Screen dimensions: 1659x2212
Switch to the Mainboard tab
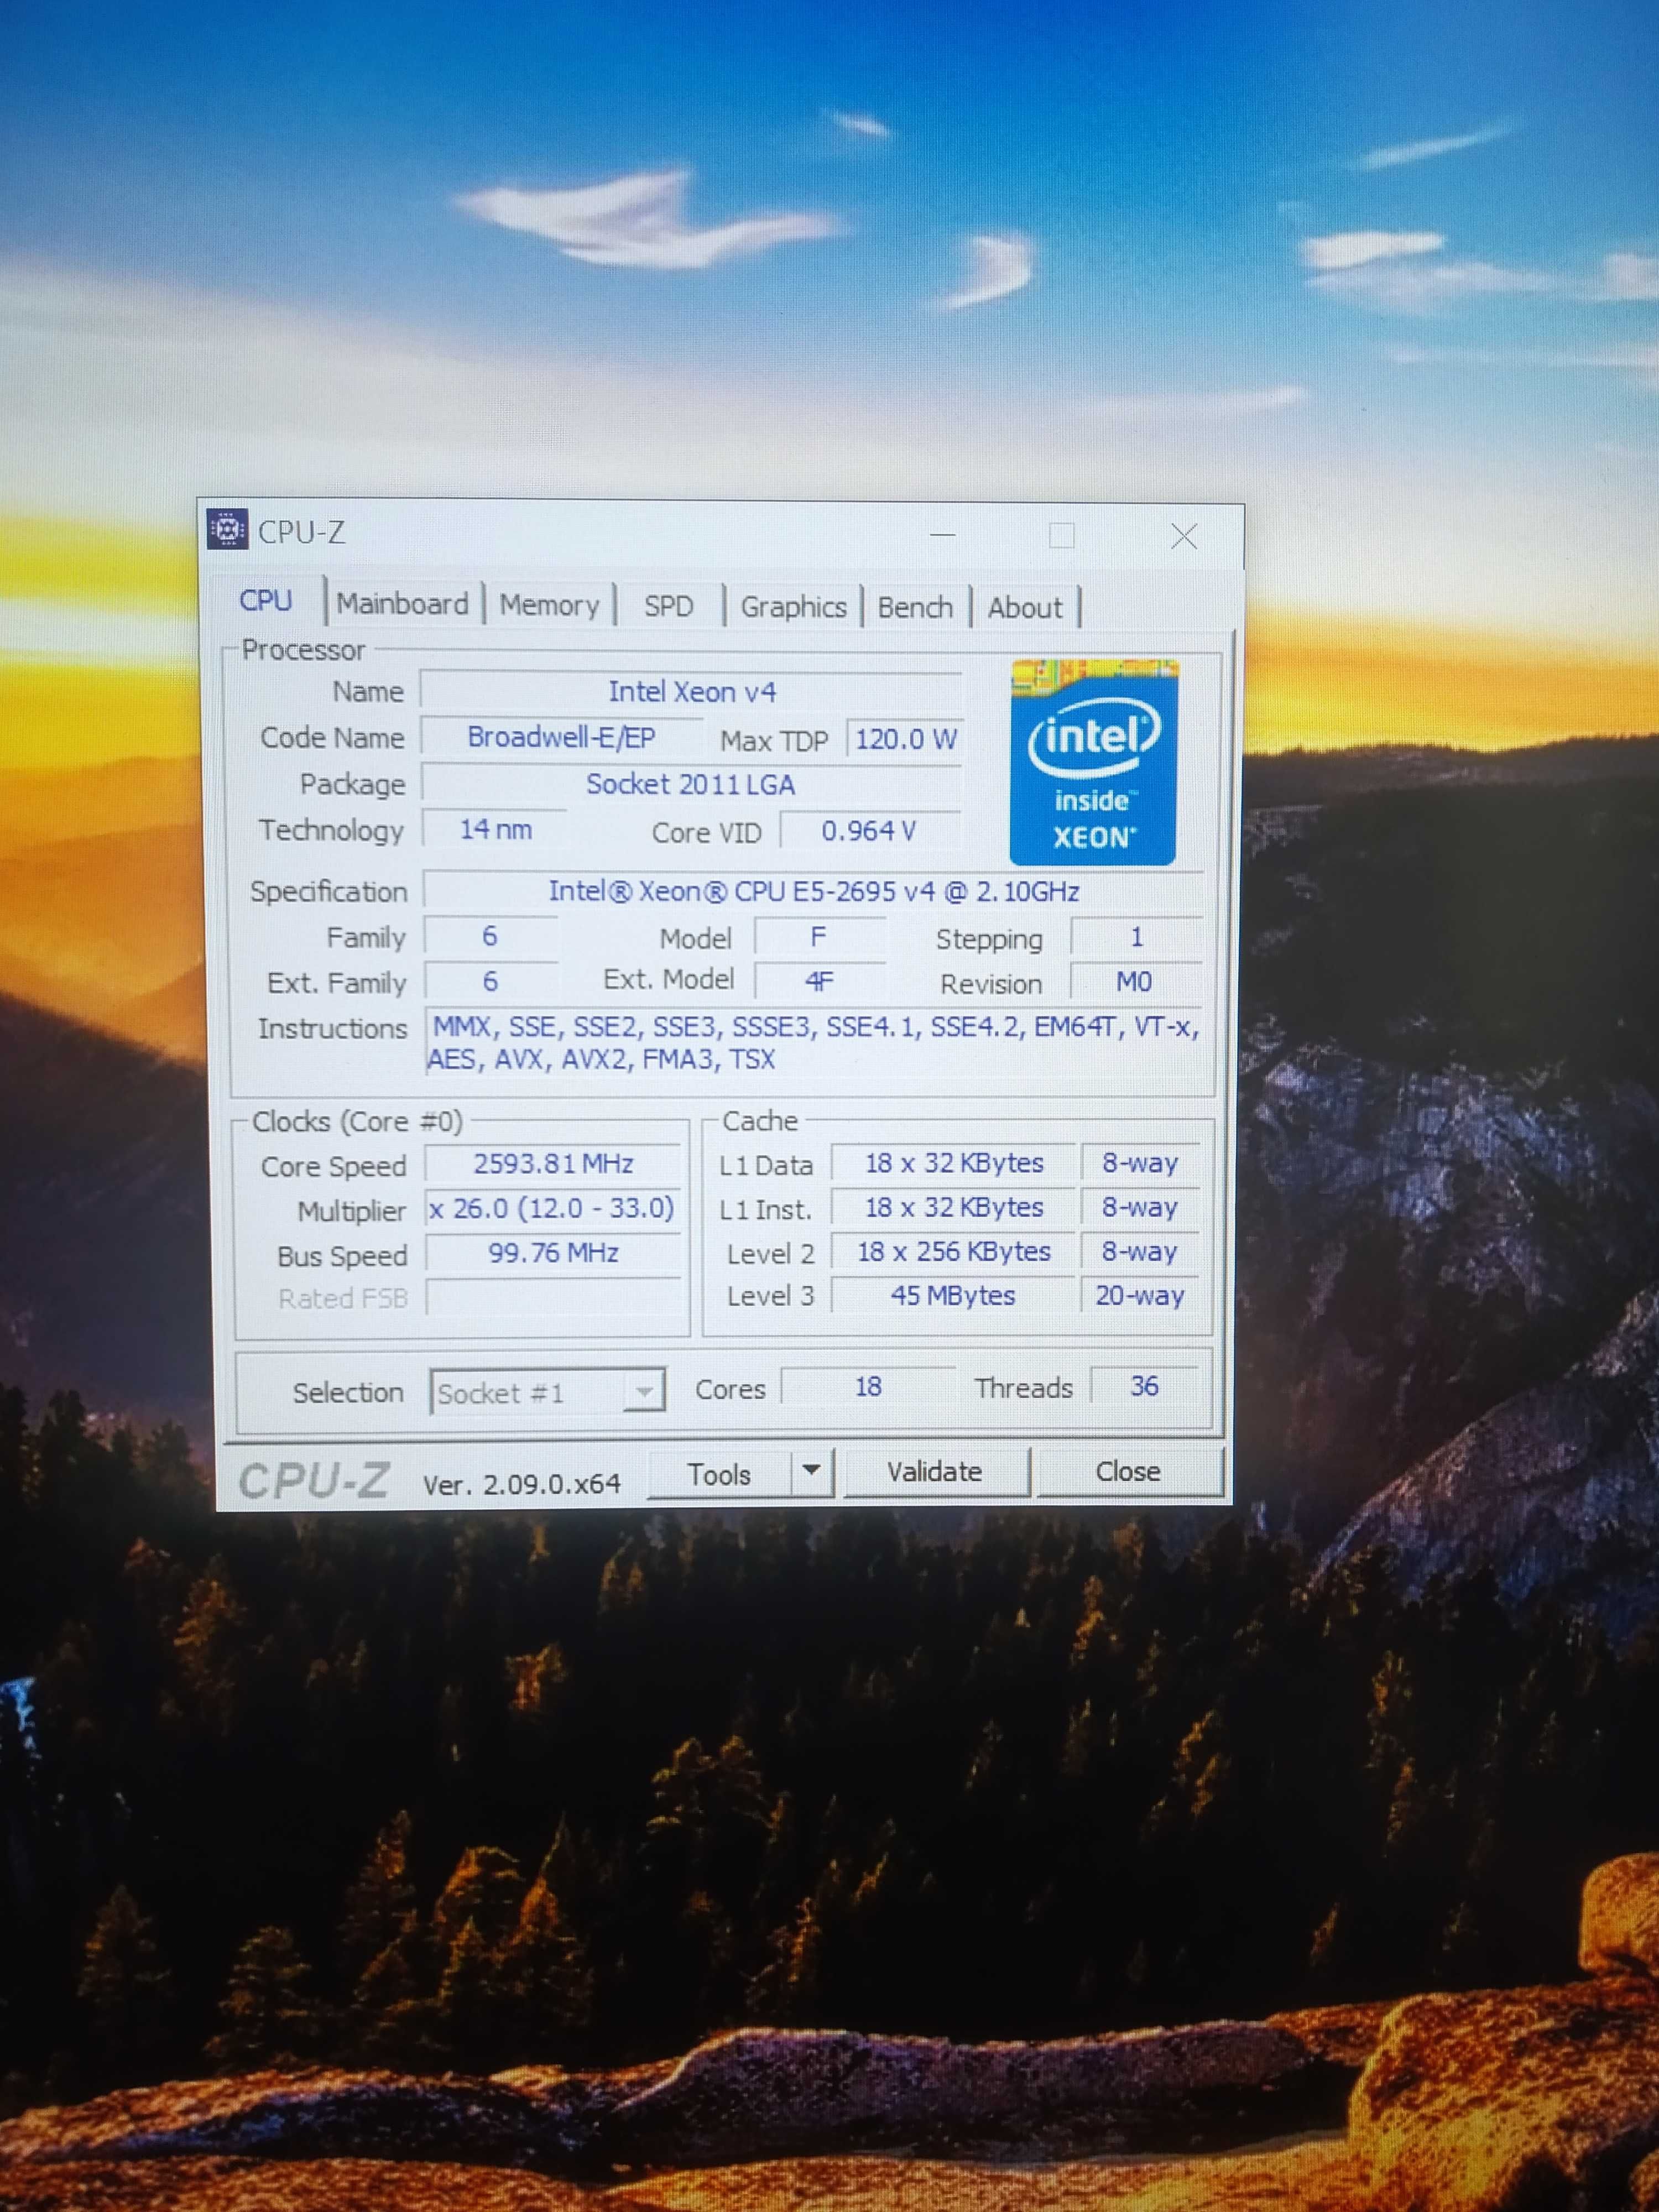pos(402,604)
